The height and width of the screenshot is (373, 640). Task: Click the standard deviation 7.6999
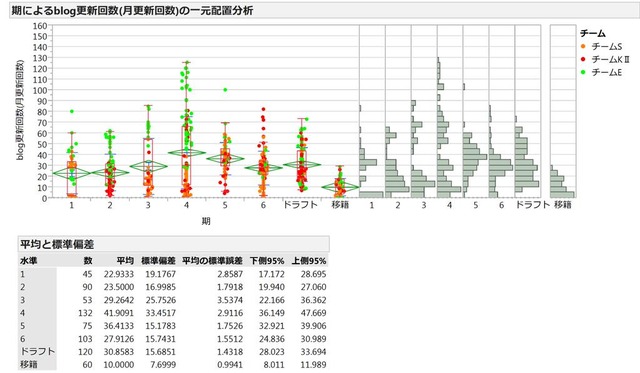tap(163, 365)
